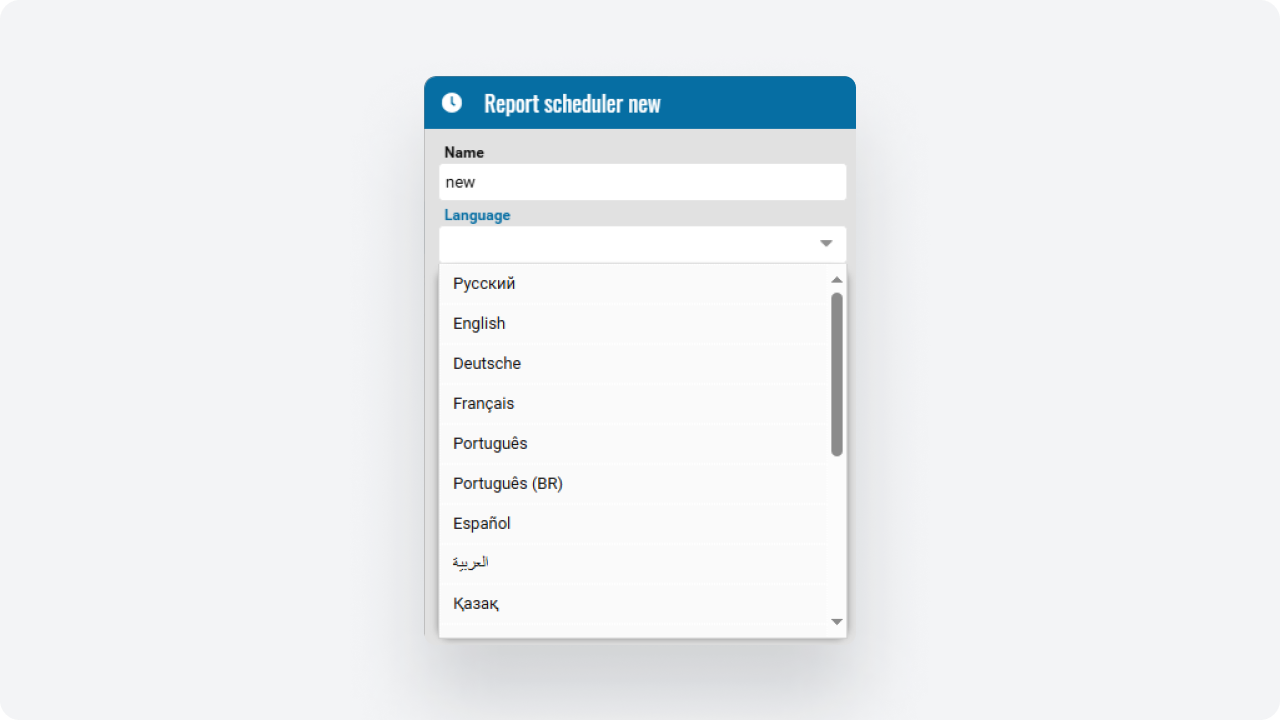Pick Español as the report language
This screenshot has width=1280, height=720.
tap(482, 524)
